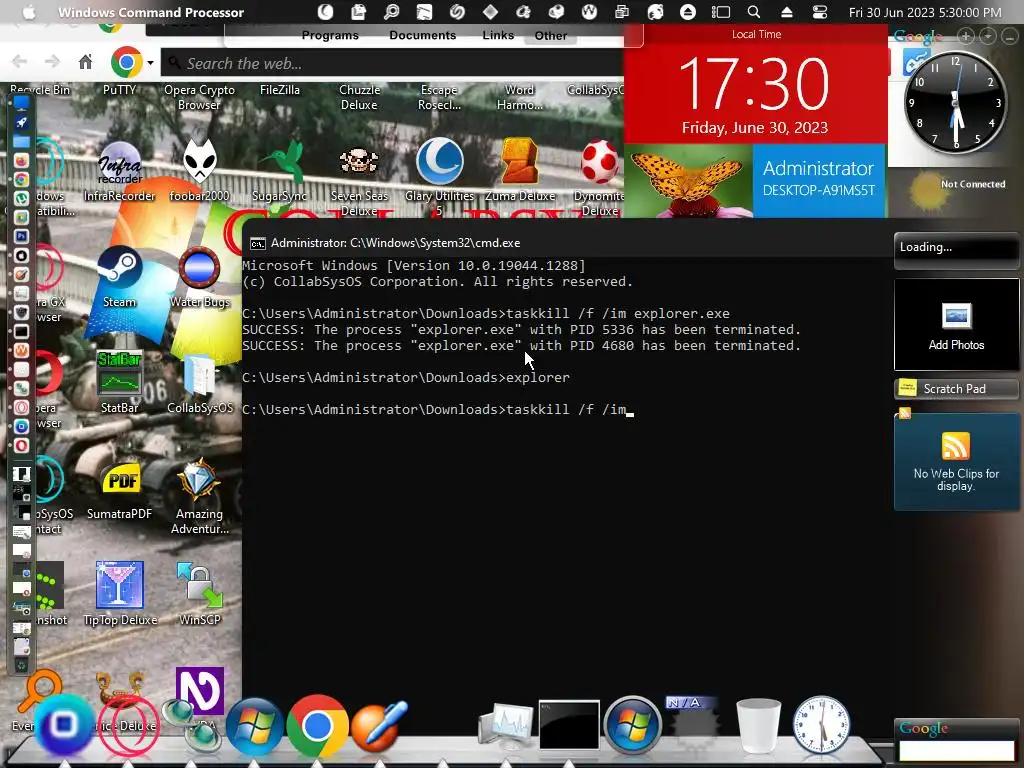This screenshot has height=768, width=1024.
Task: Click the menu bar date and time
Action: click(925, 12)
